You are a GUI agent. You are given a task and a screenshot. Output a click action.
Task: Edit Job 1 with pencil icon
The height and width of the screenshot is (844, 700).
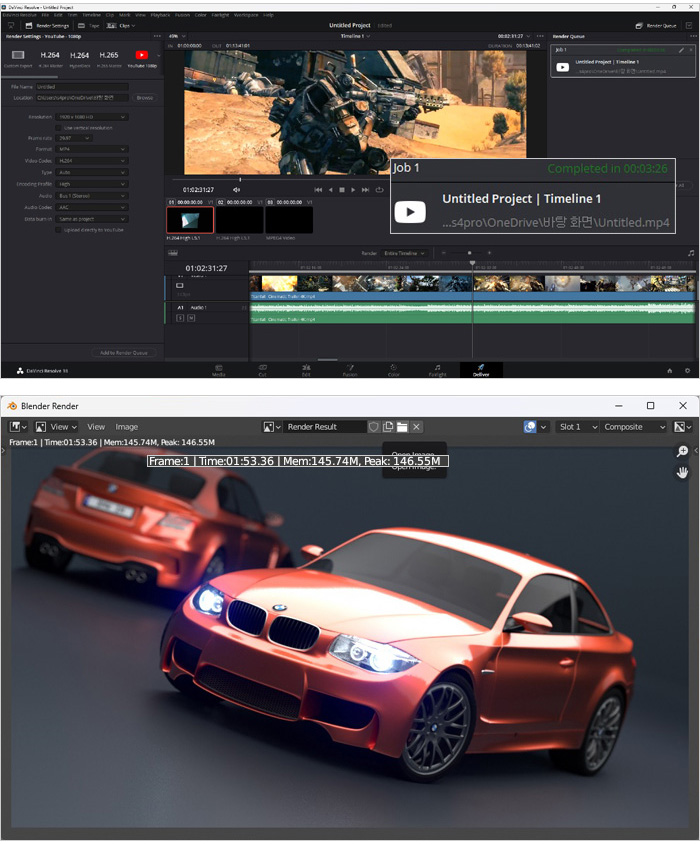(x=681, y=50)
